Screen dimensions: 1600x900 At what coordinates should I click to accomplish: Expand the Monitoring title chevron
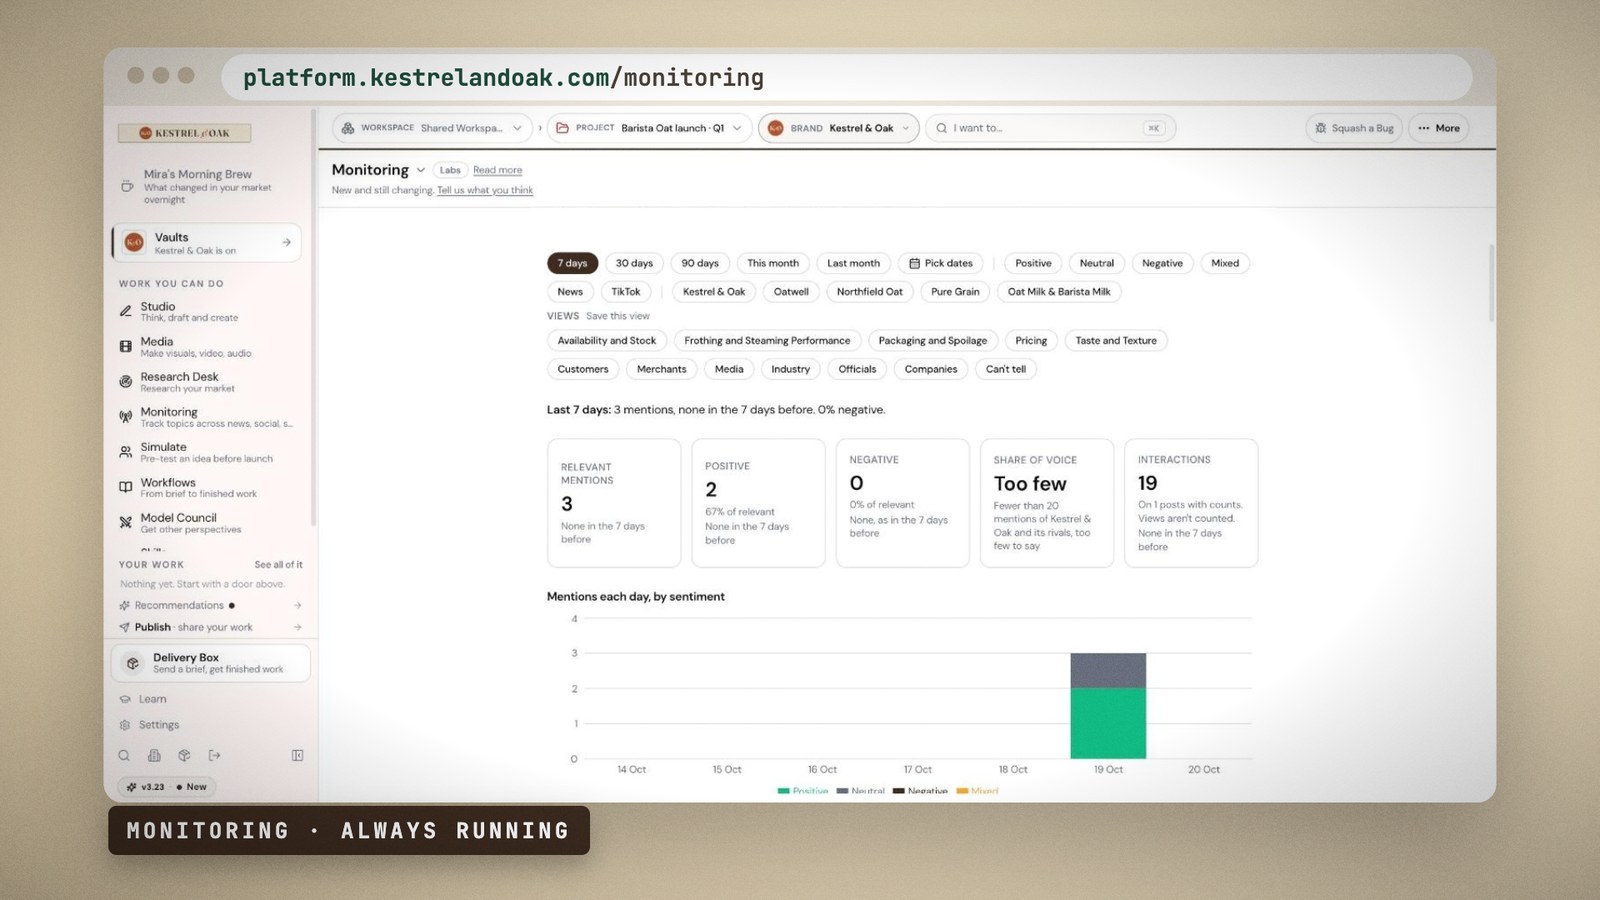421,170
